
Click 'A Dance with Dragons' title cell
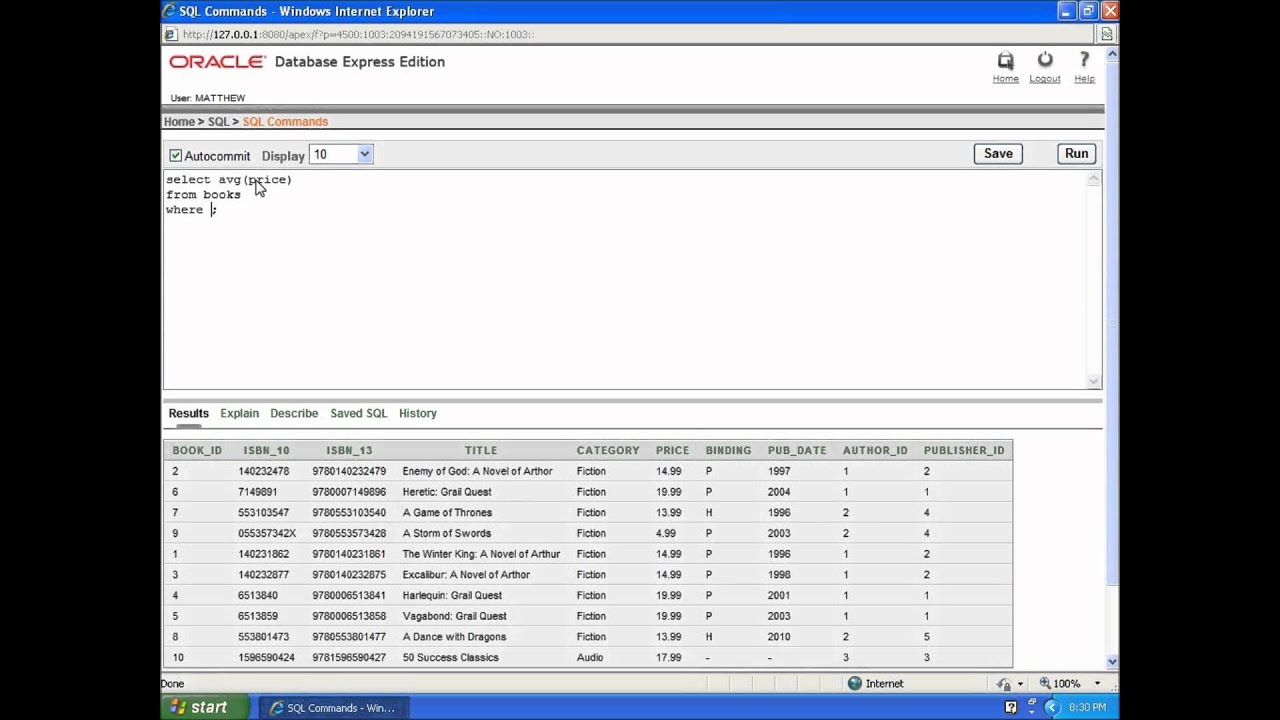454,637
